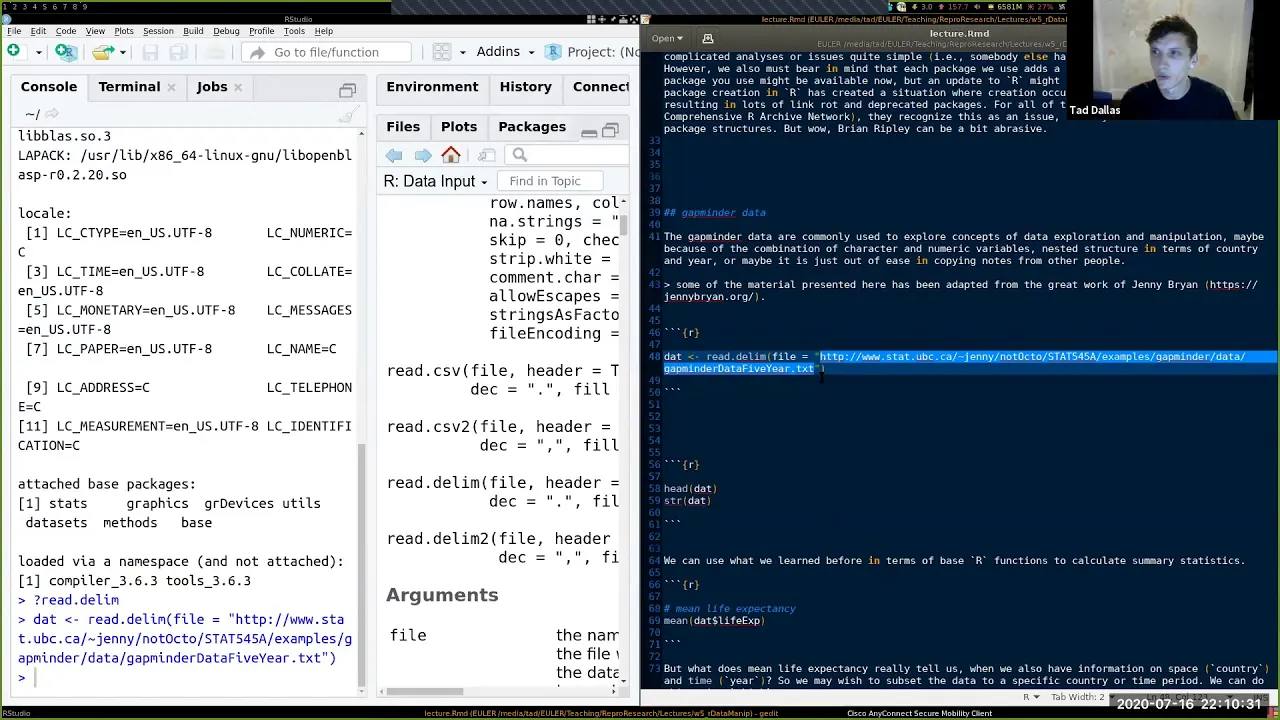This screenshot has height=720, width=1280.
Task: Maximize the Files/Help pane
Action: [x=610, y=131]
